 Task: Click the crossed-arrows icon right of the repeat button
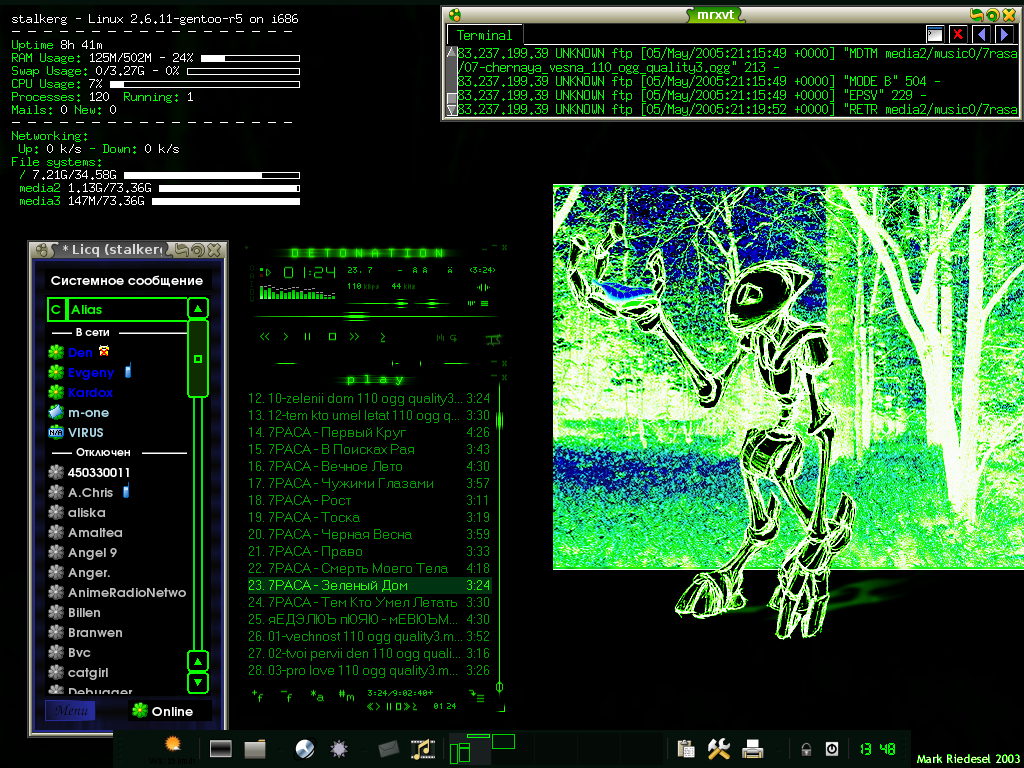click(493, 338)
